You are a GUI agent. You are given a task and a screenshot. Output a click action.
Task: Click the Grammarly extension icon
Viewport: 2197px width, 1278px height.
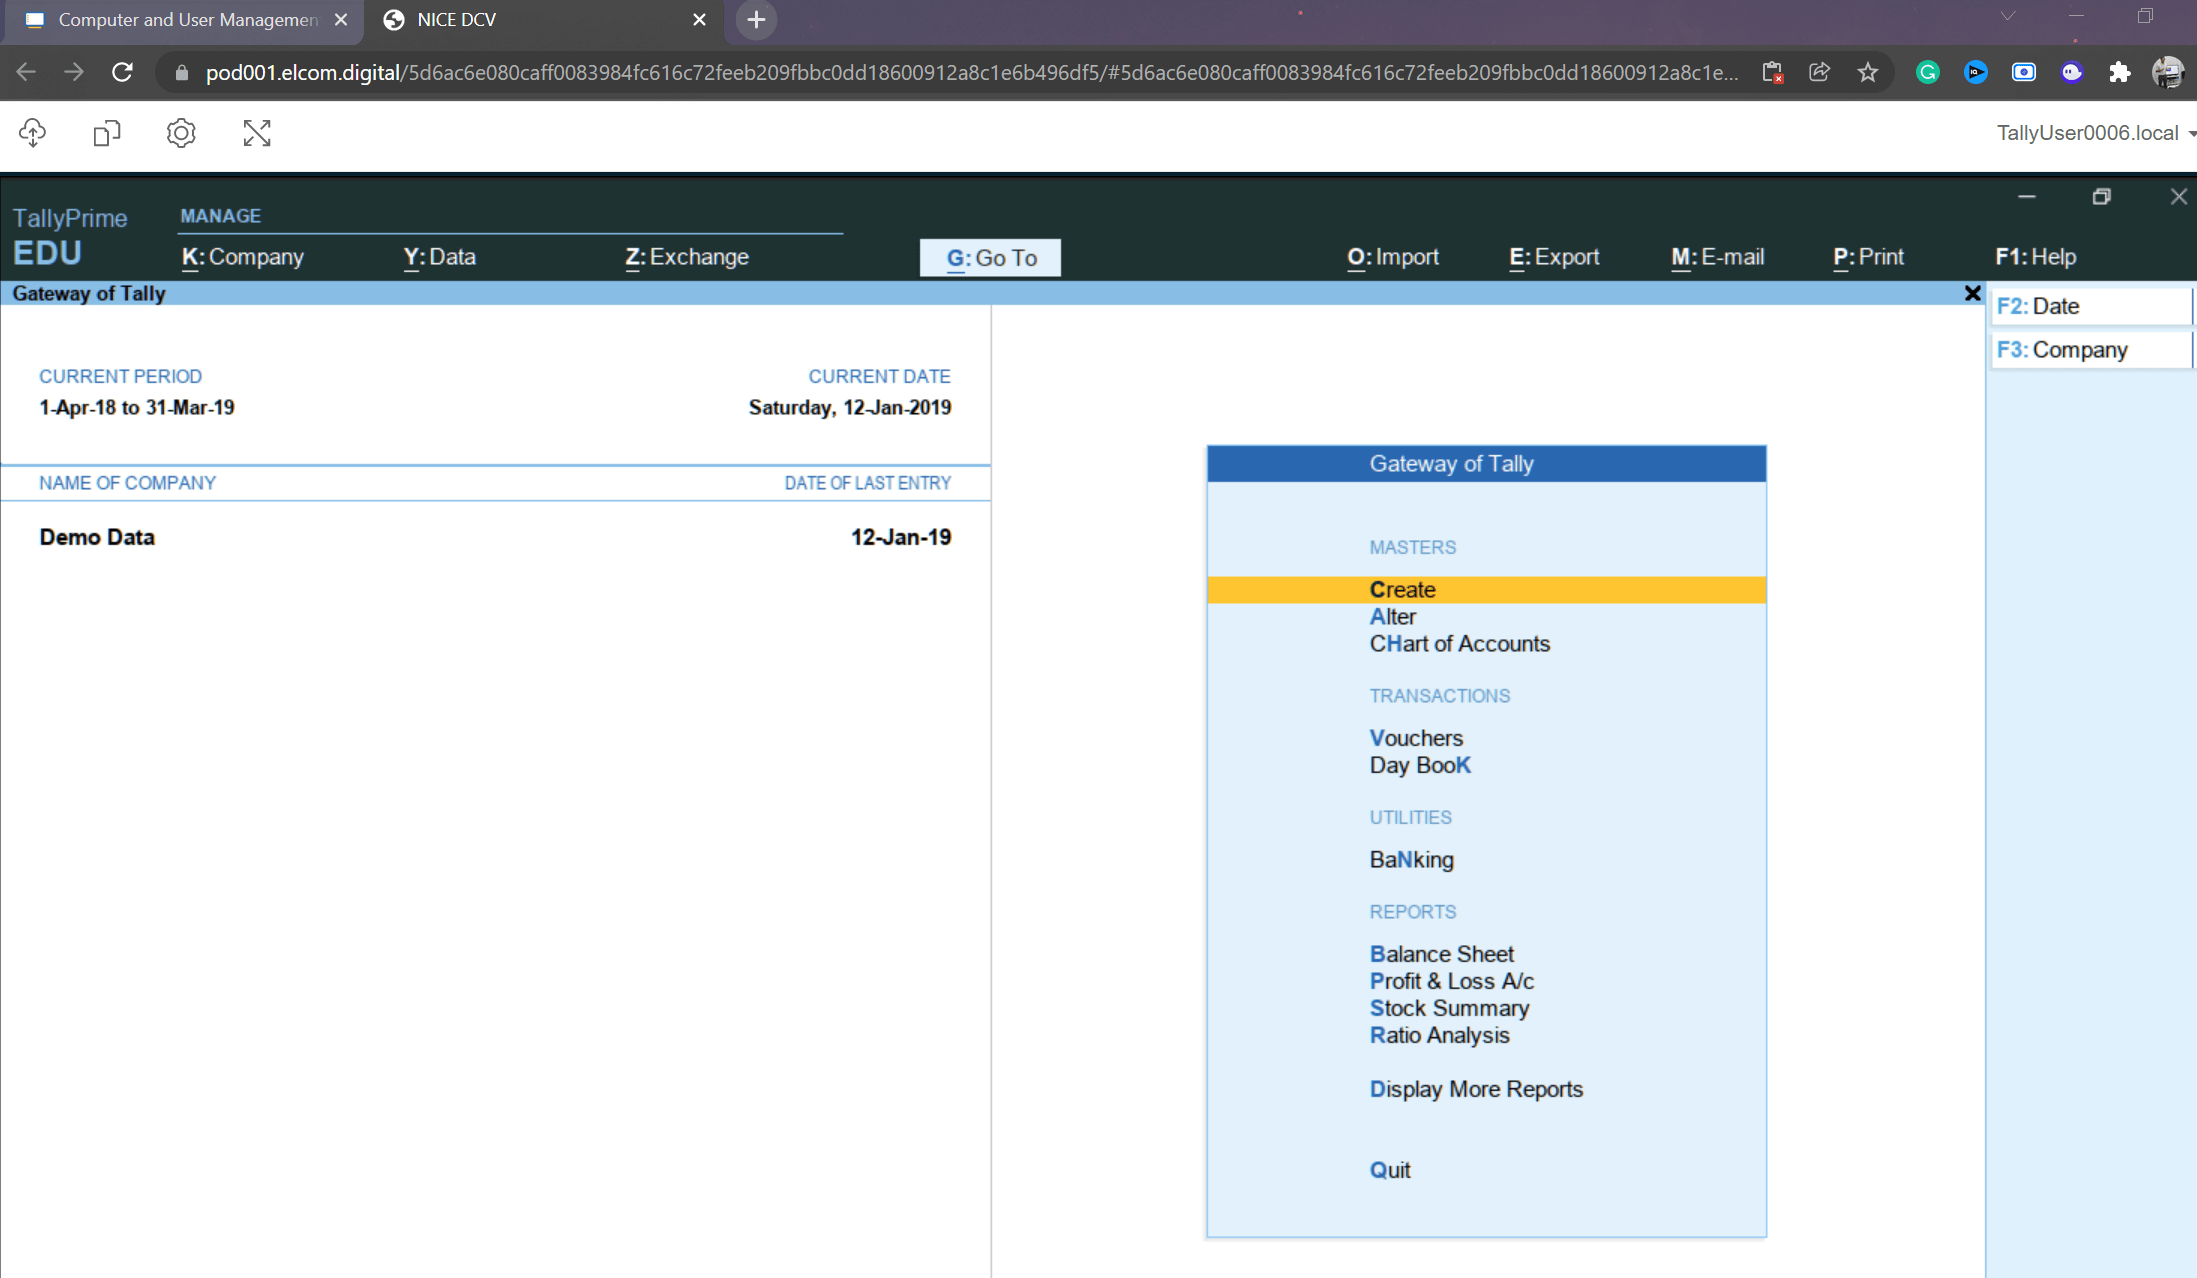[x=1927, y=72]
